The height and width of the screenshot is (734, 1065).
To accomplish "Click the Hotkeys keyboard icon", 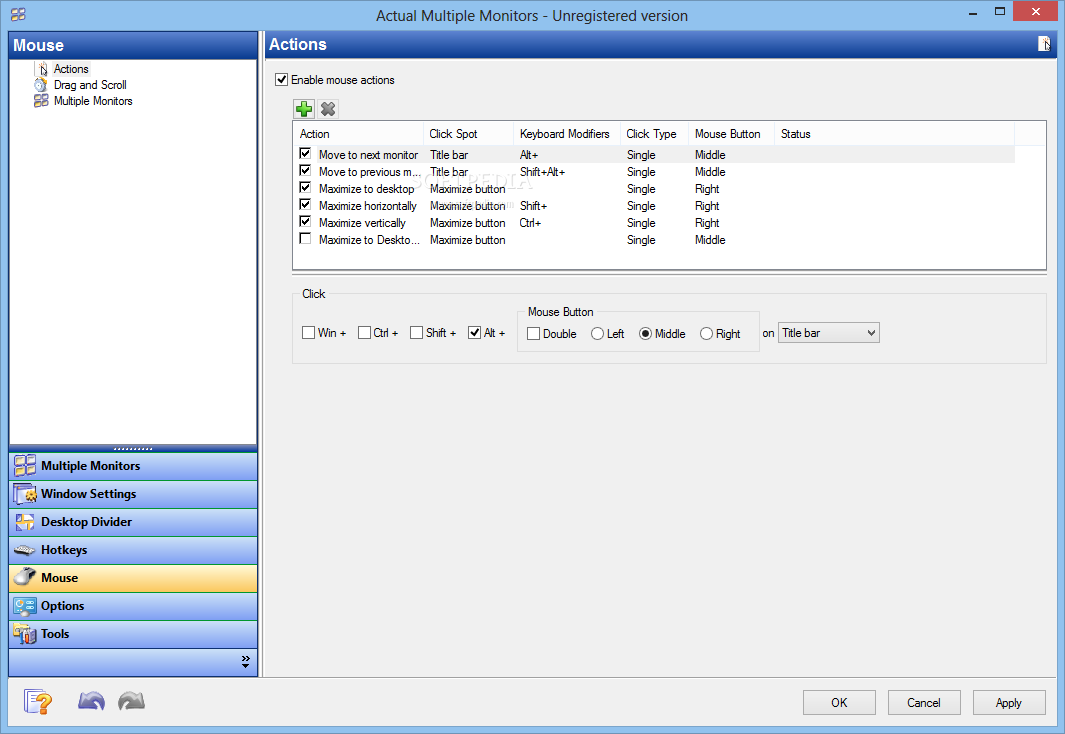I will tap(25, 549).
